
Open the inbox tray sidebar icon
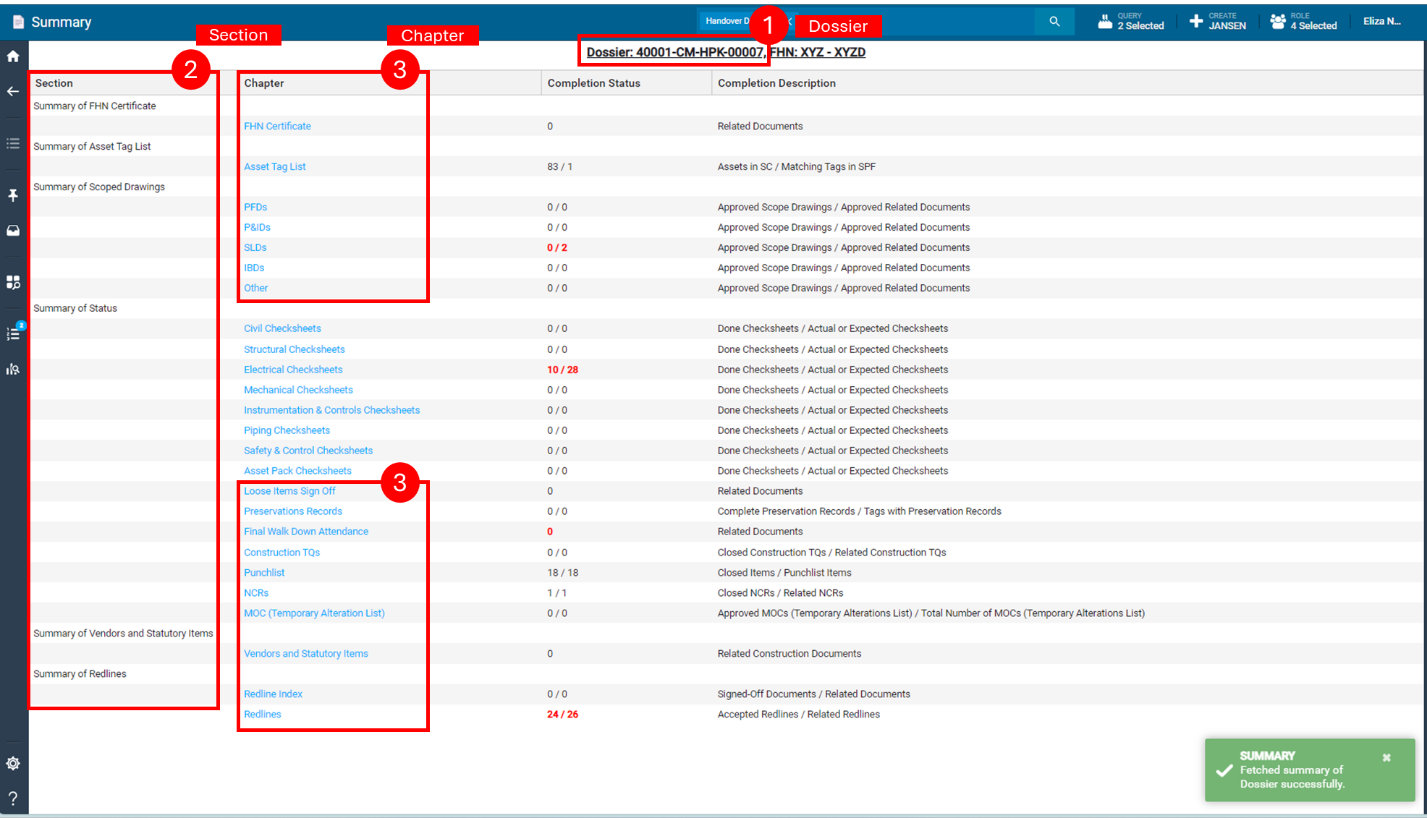(x=13, y=230)
